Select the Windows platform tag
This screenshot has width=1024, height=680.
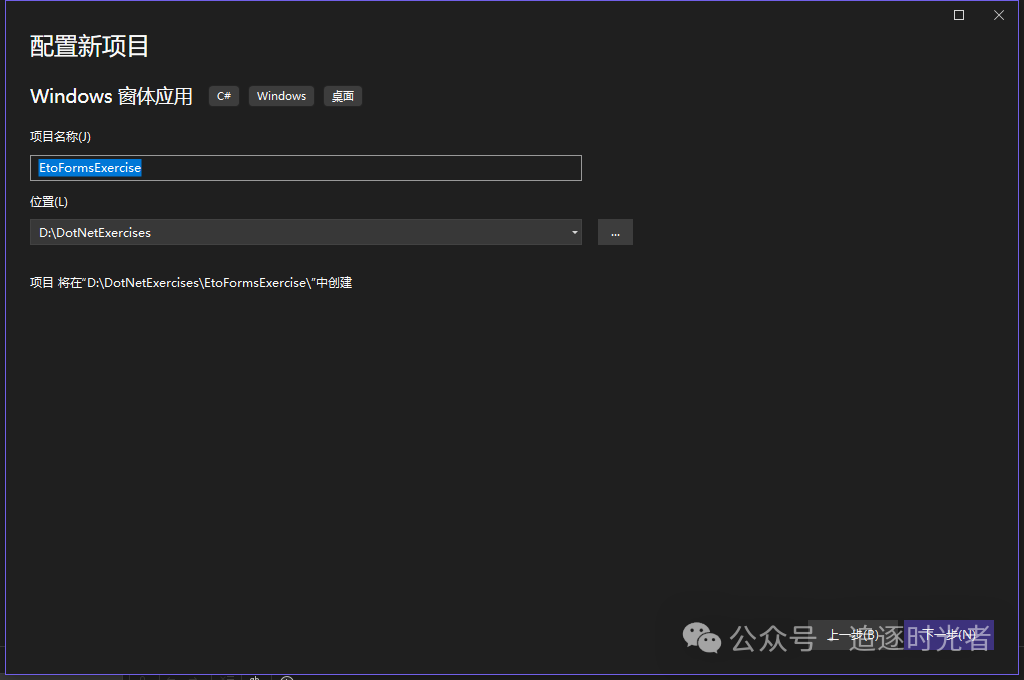281,95
